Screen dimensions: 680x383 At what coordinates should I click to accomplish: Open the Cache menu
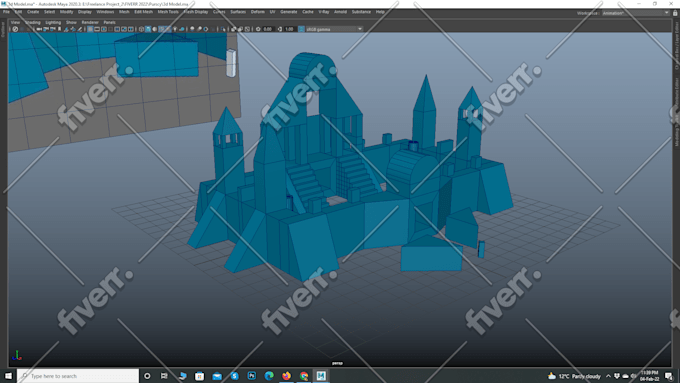308,12
